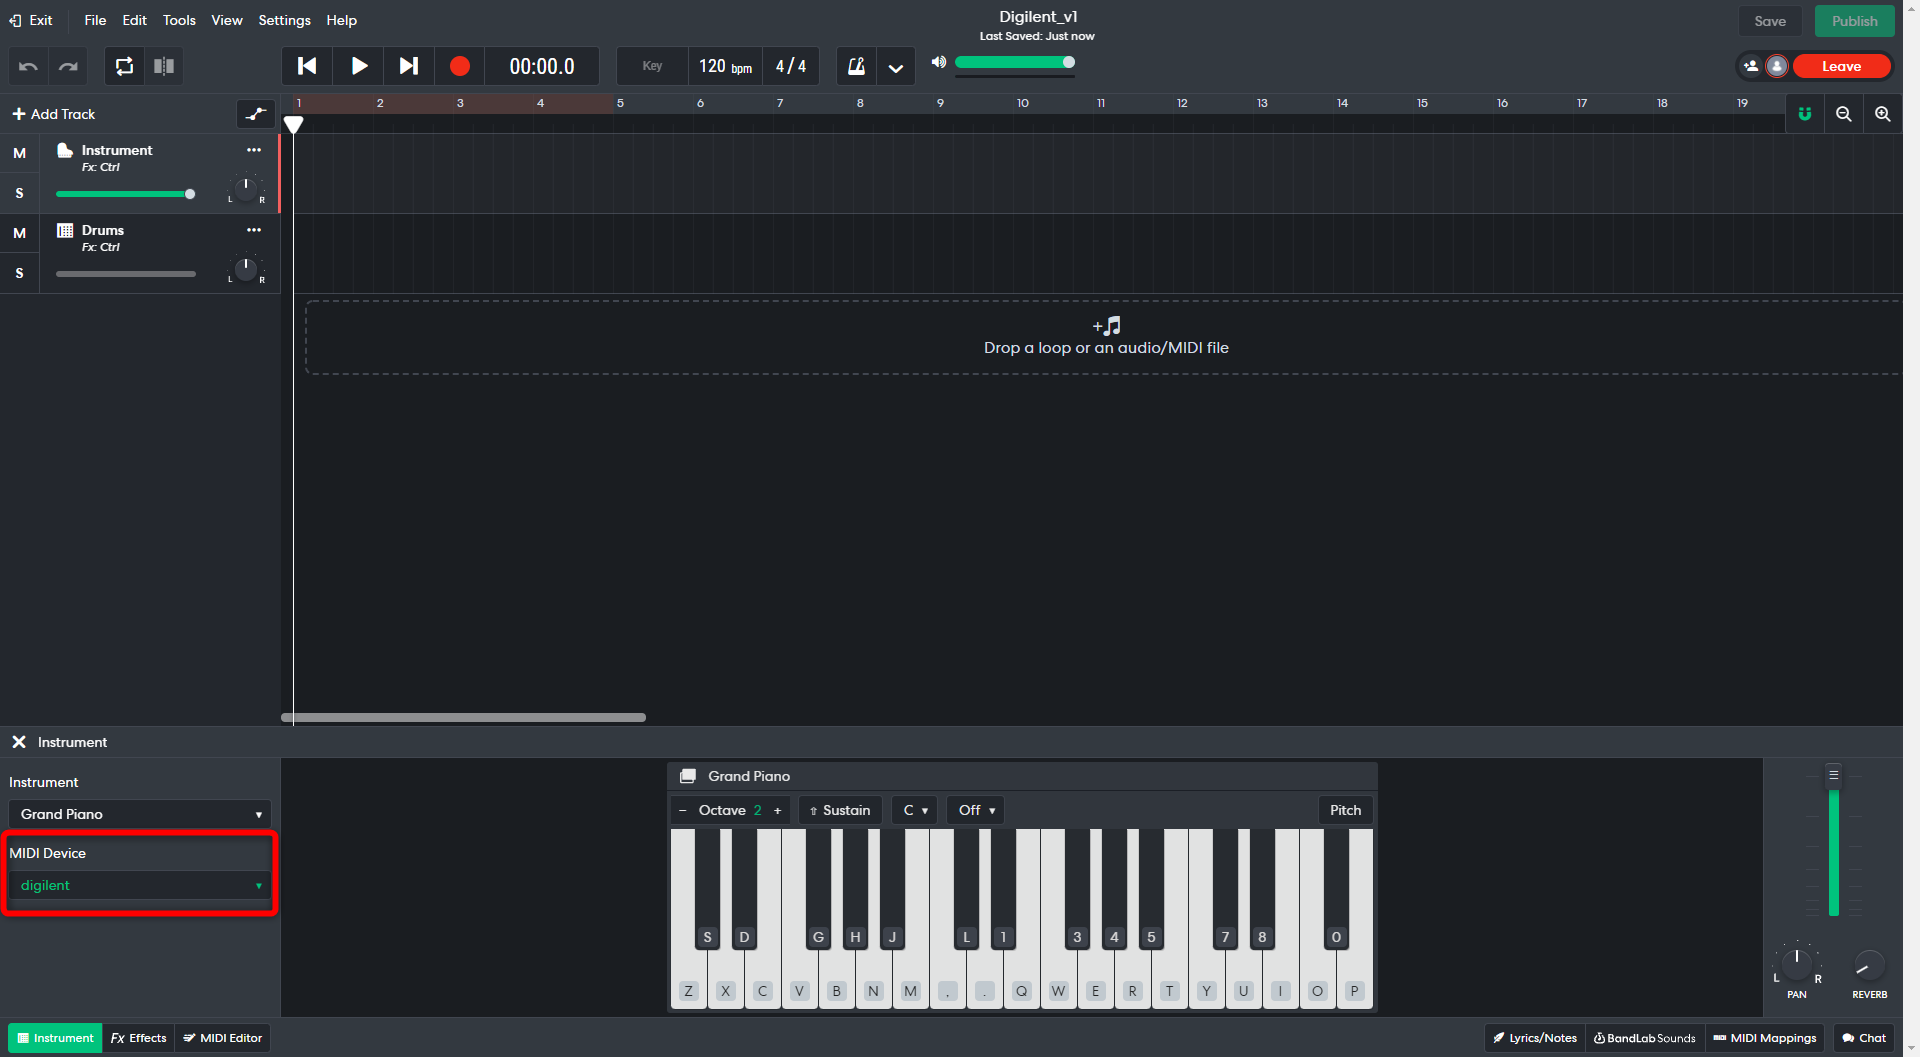Solo the Instrument track

tap(19, 193)
